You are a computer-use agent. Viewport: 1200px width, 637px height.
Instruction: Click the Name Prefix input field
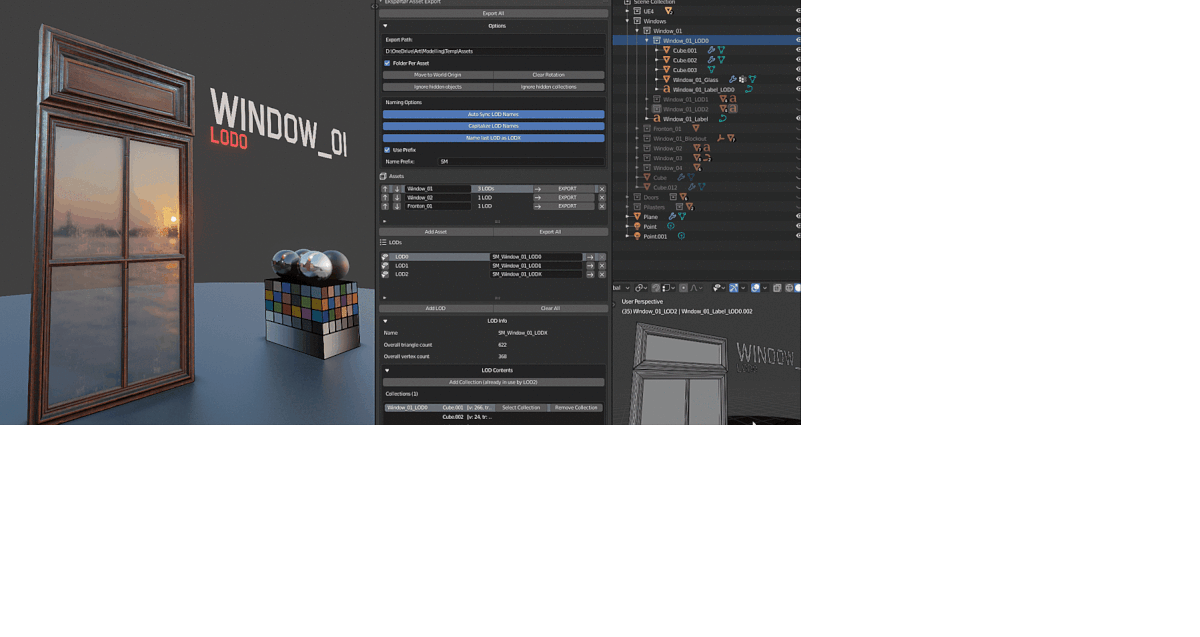(521, 161)
